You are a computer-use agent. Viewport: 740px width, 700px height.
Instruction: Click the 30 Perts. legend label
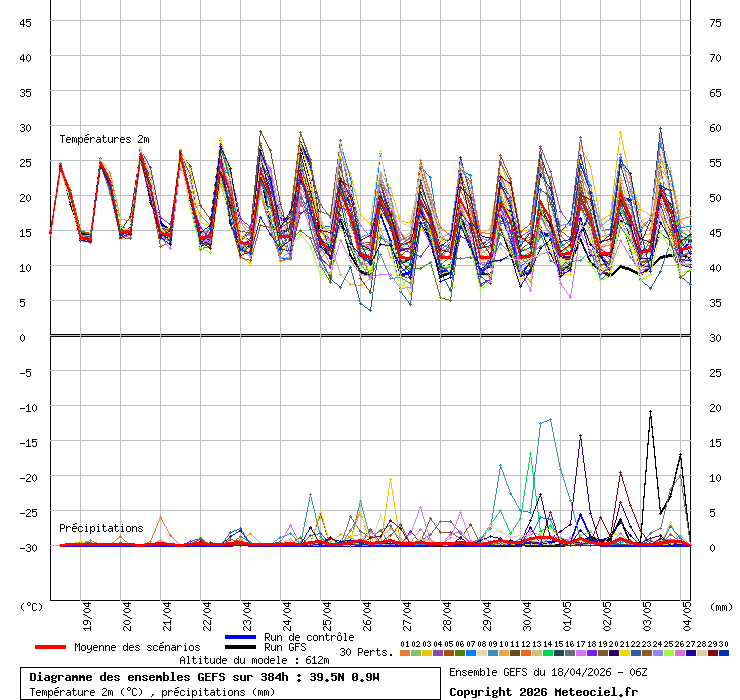coord(366,652)
